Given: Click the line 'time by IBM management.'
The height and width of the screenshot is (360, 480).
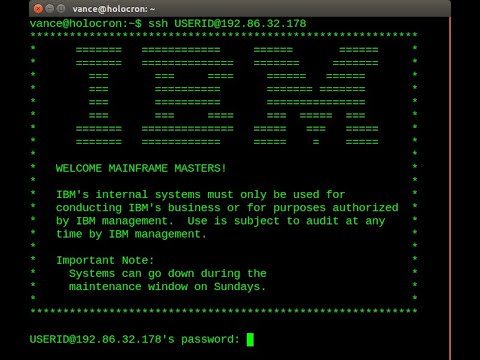Looking at the screenshot, I should coord(131,234).
